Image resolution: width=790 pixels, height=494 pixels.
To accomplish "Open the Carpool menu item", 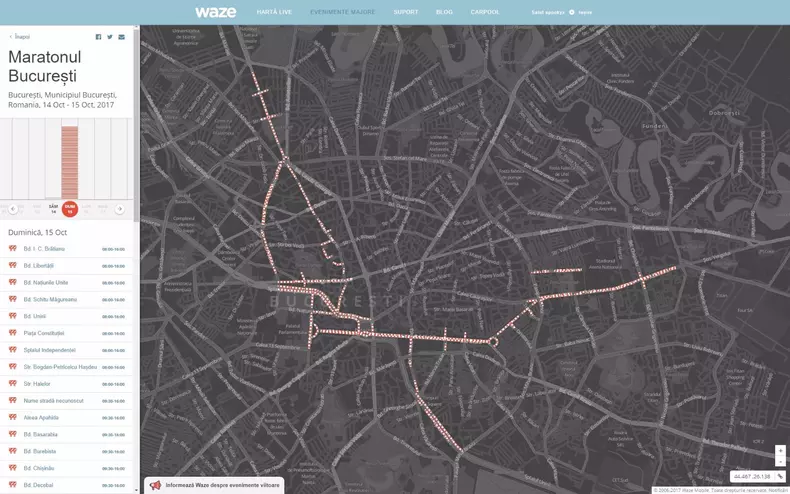I will [x=485, y=12].
